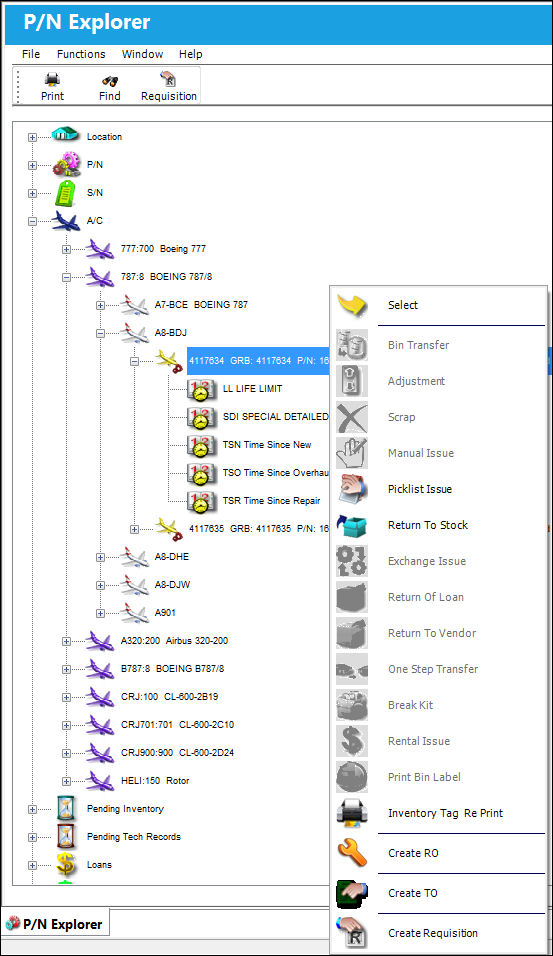553x956 pixels.
Task: Expand the CRJ900:900 CL-600-2D24 node
Action: click(66, 753)
